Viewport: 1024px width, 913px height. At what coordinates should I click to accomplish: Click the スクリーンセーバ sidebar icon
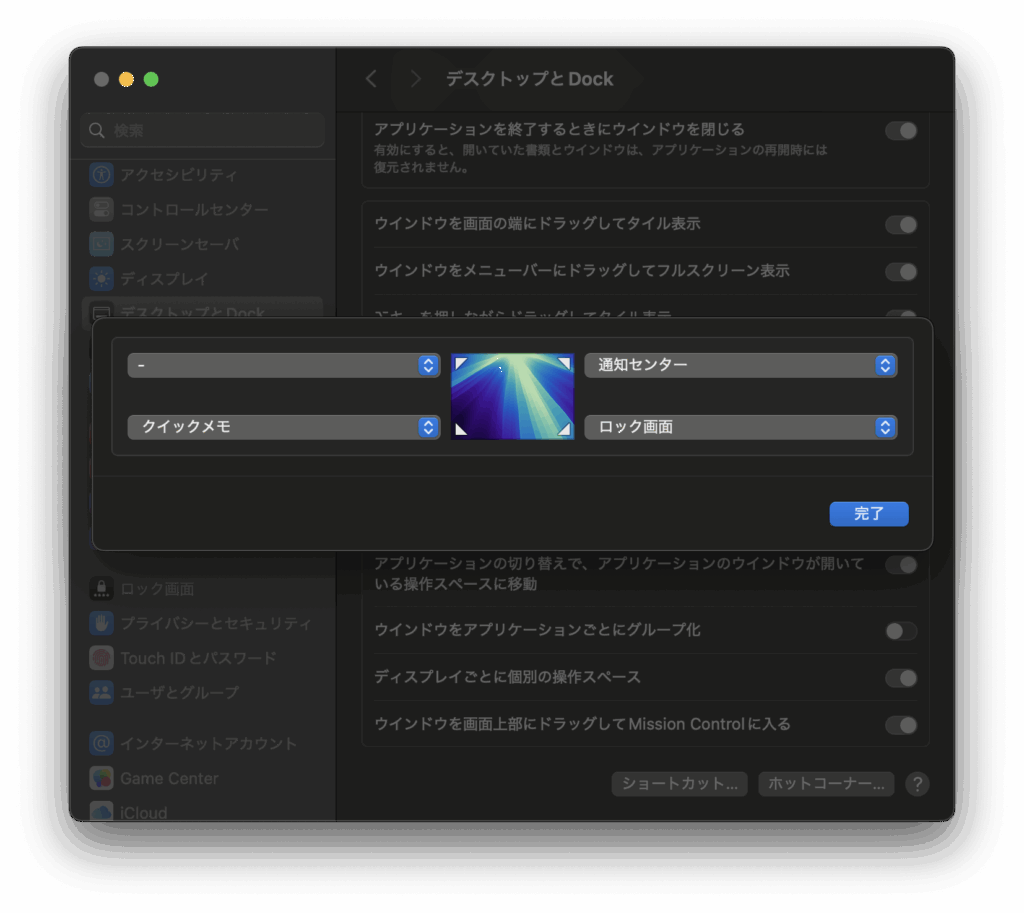tap(101, 244)
